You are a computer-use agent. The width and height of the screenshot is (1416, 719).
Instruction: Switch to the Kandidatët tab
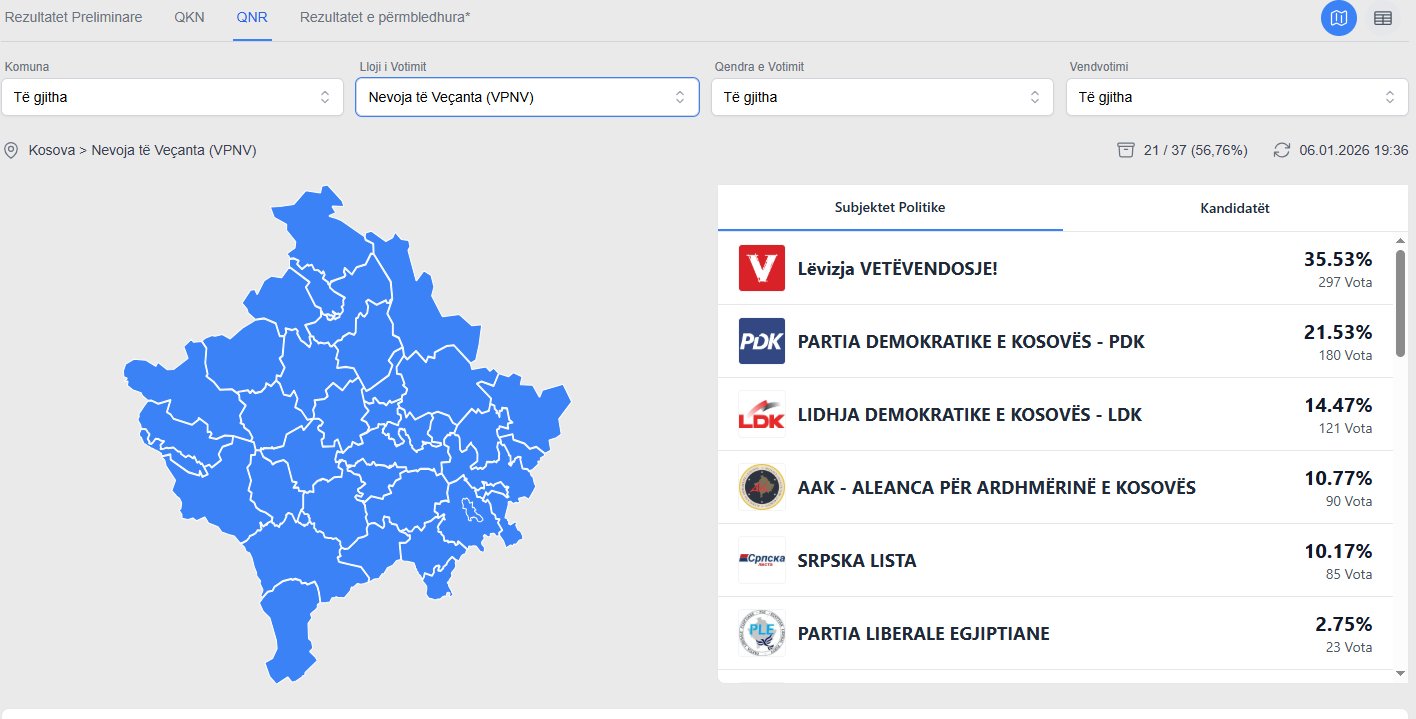pyautogui.click(x=1235, y=208)
